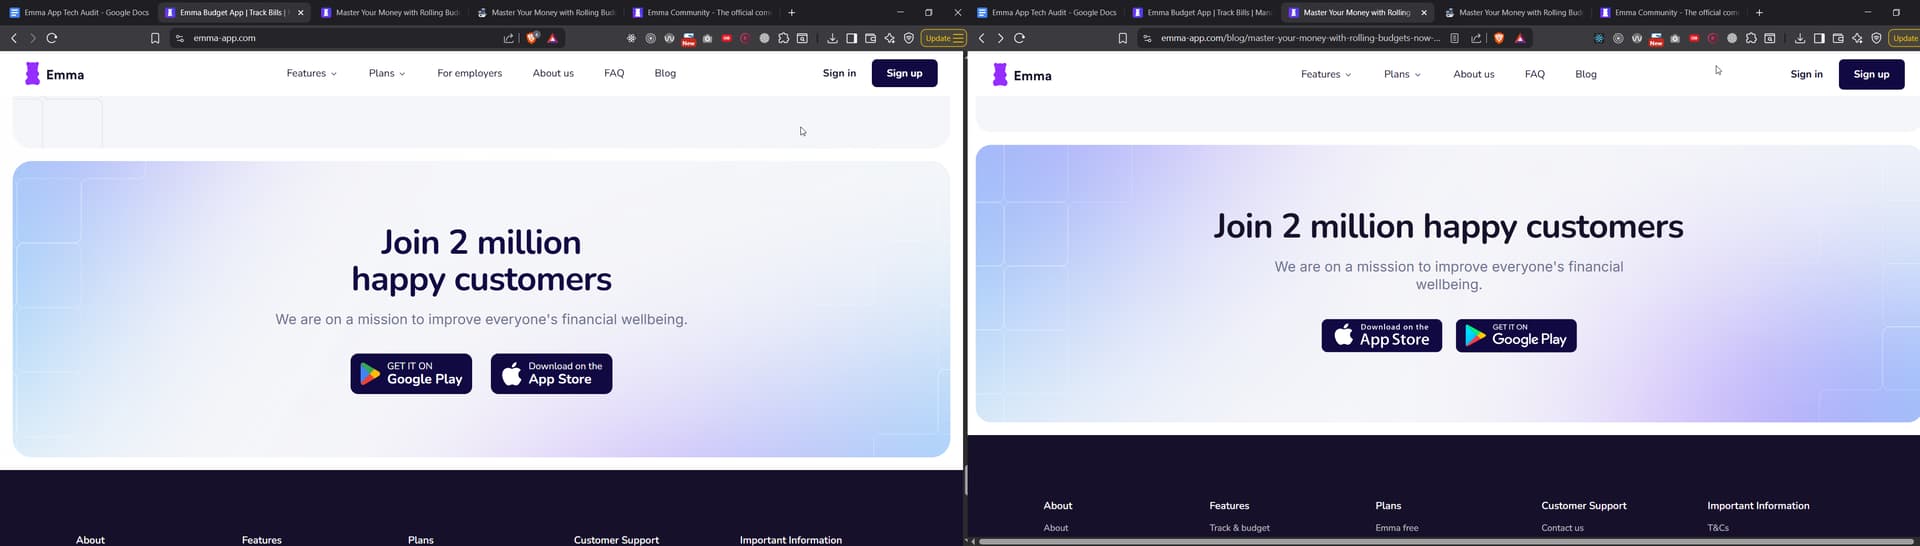Switch to Emma Community tab in left window
This screenshot has height=546, width=1920.
702,12
